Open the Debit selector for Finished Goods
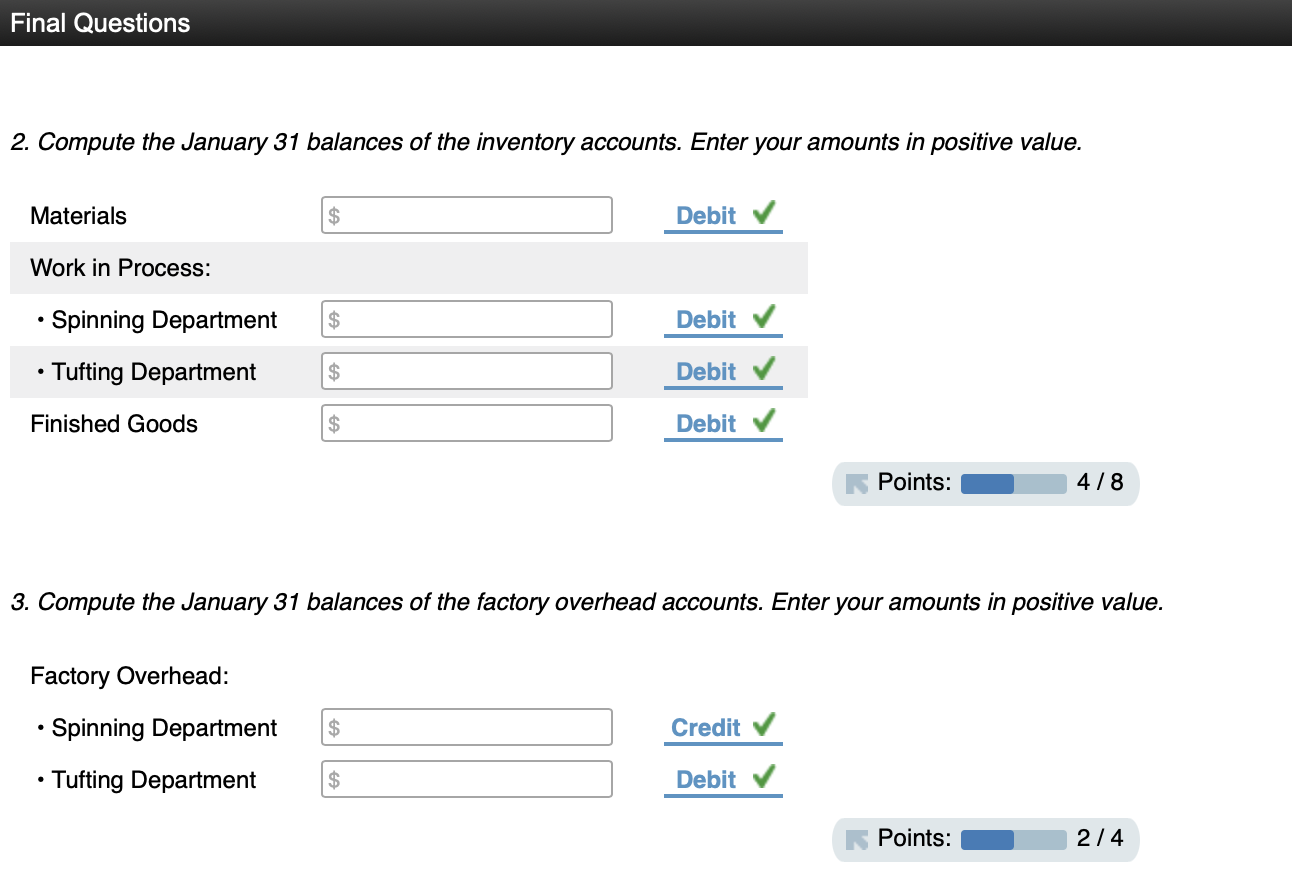The image size is (1292, 896). [707, 423]
